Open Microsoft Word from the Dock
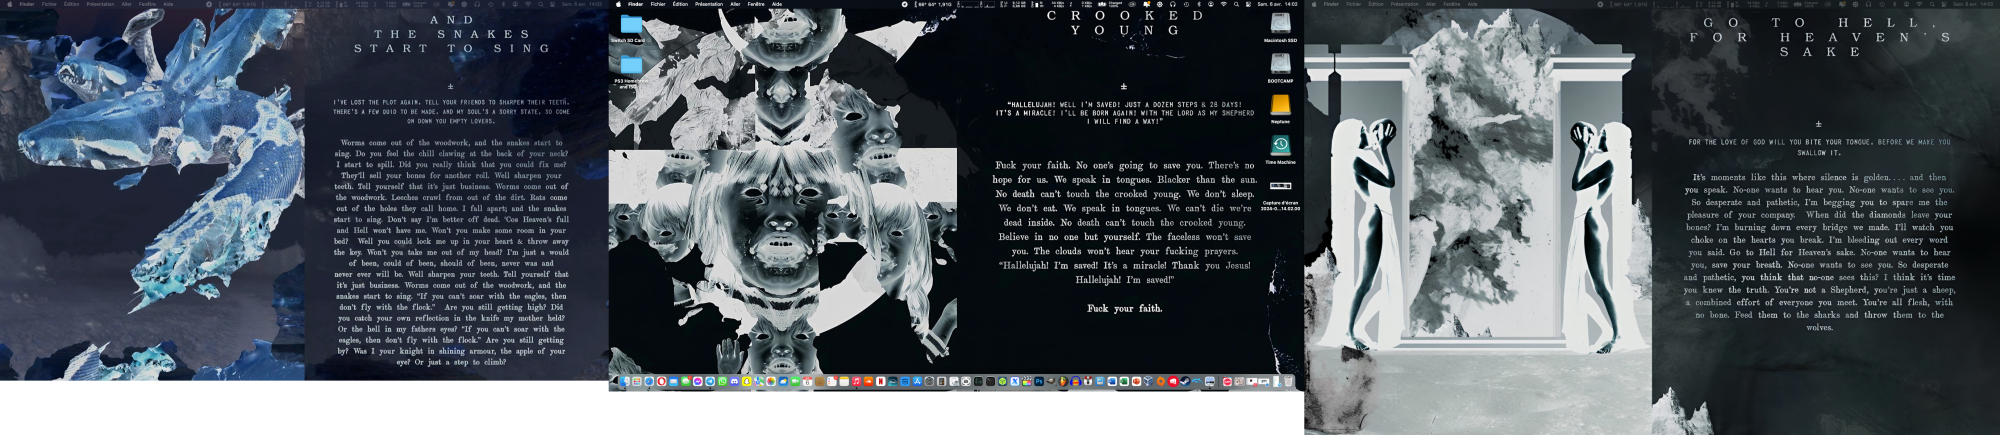The width and height of the screenshot is (2000, 435). pyautogui.click(x=1112, y=381)
